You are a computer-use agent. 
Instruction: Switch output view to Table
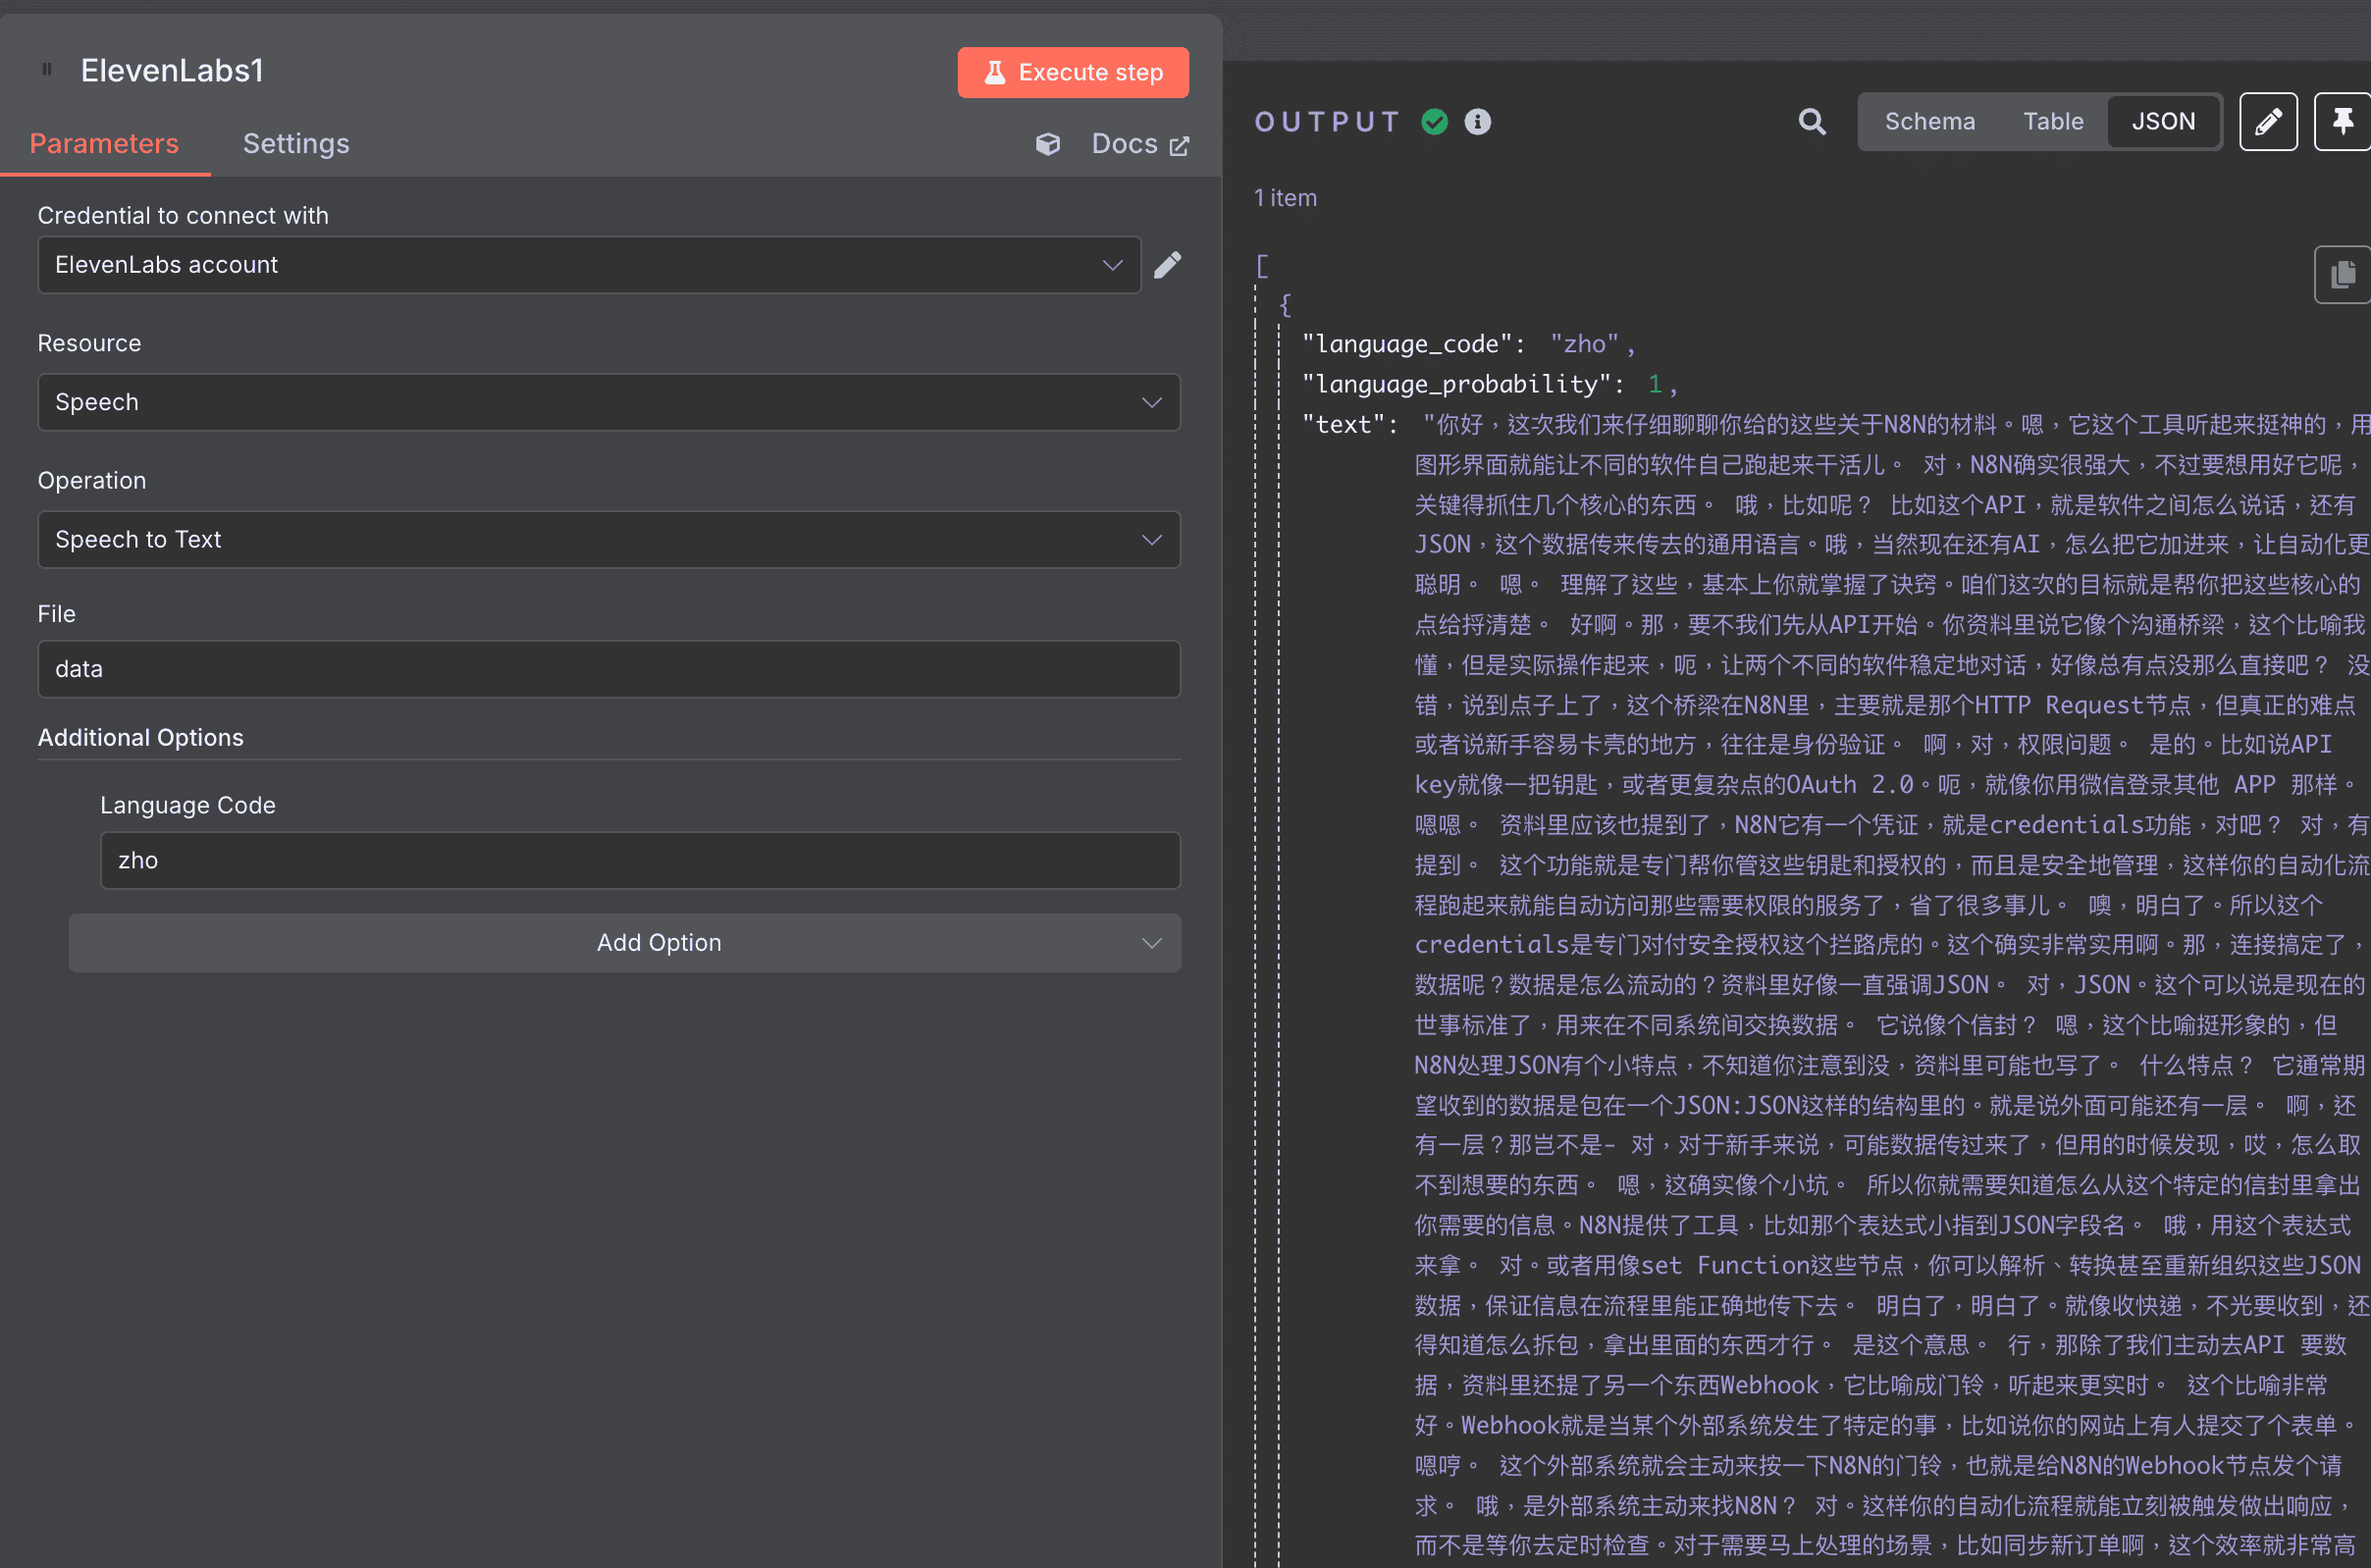2053,121
